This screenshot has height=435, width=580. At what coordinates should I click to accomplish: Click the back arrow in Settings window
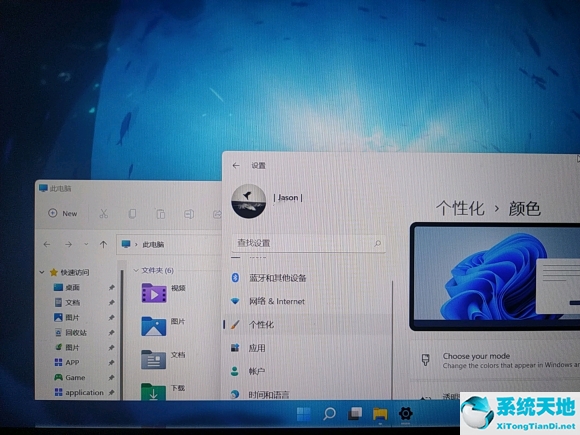(236, 165)
